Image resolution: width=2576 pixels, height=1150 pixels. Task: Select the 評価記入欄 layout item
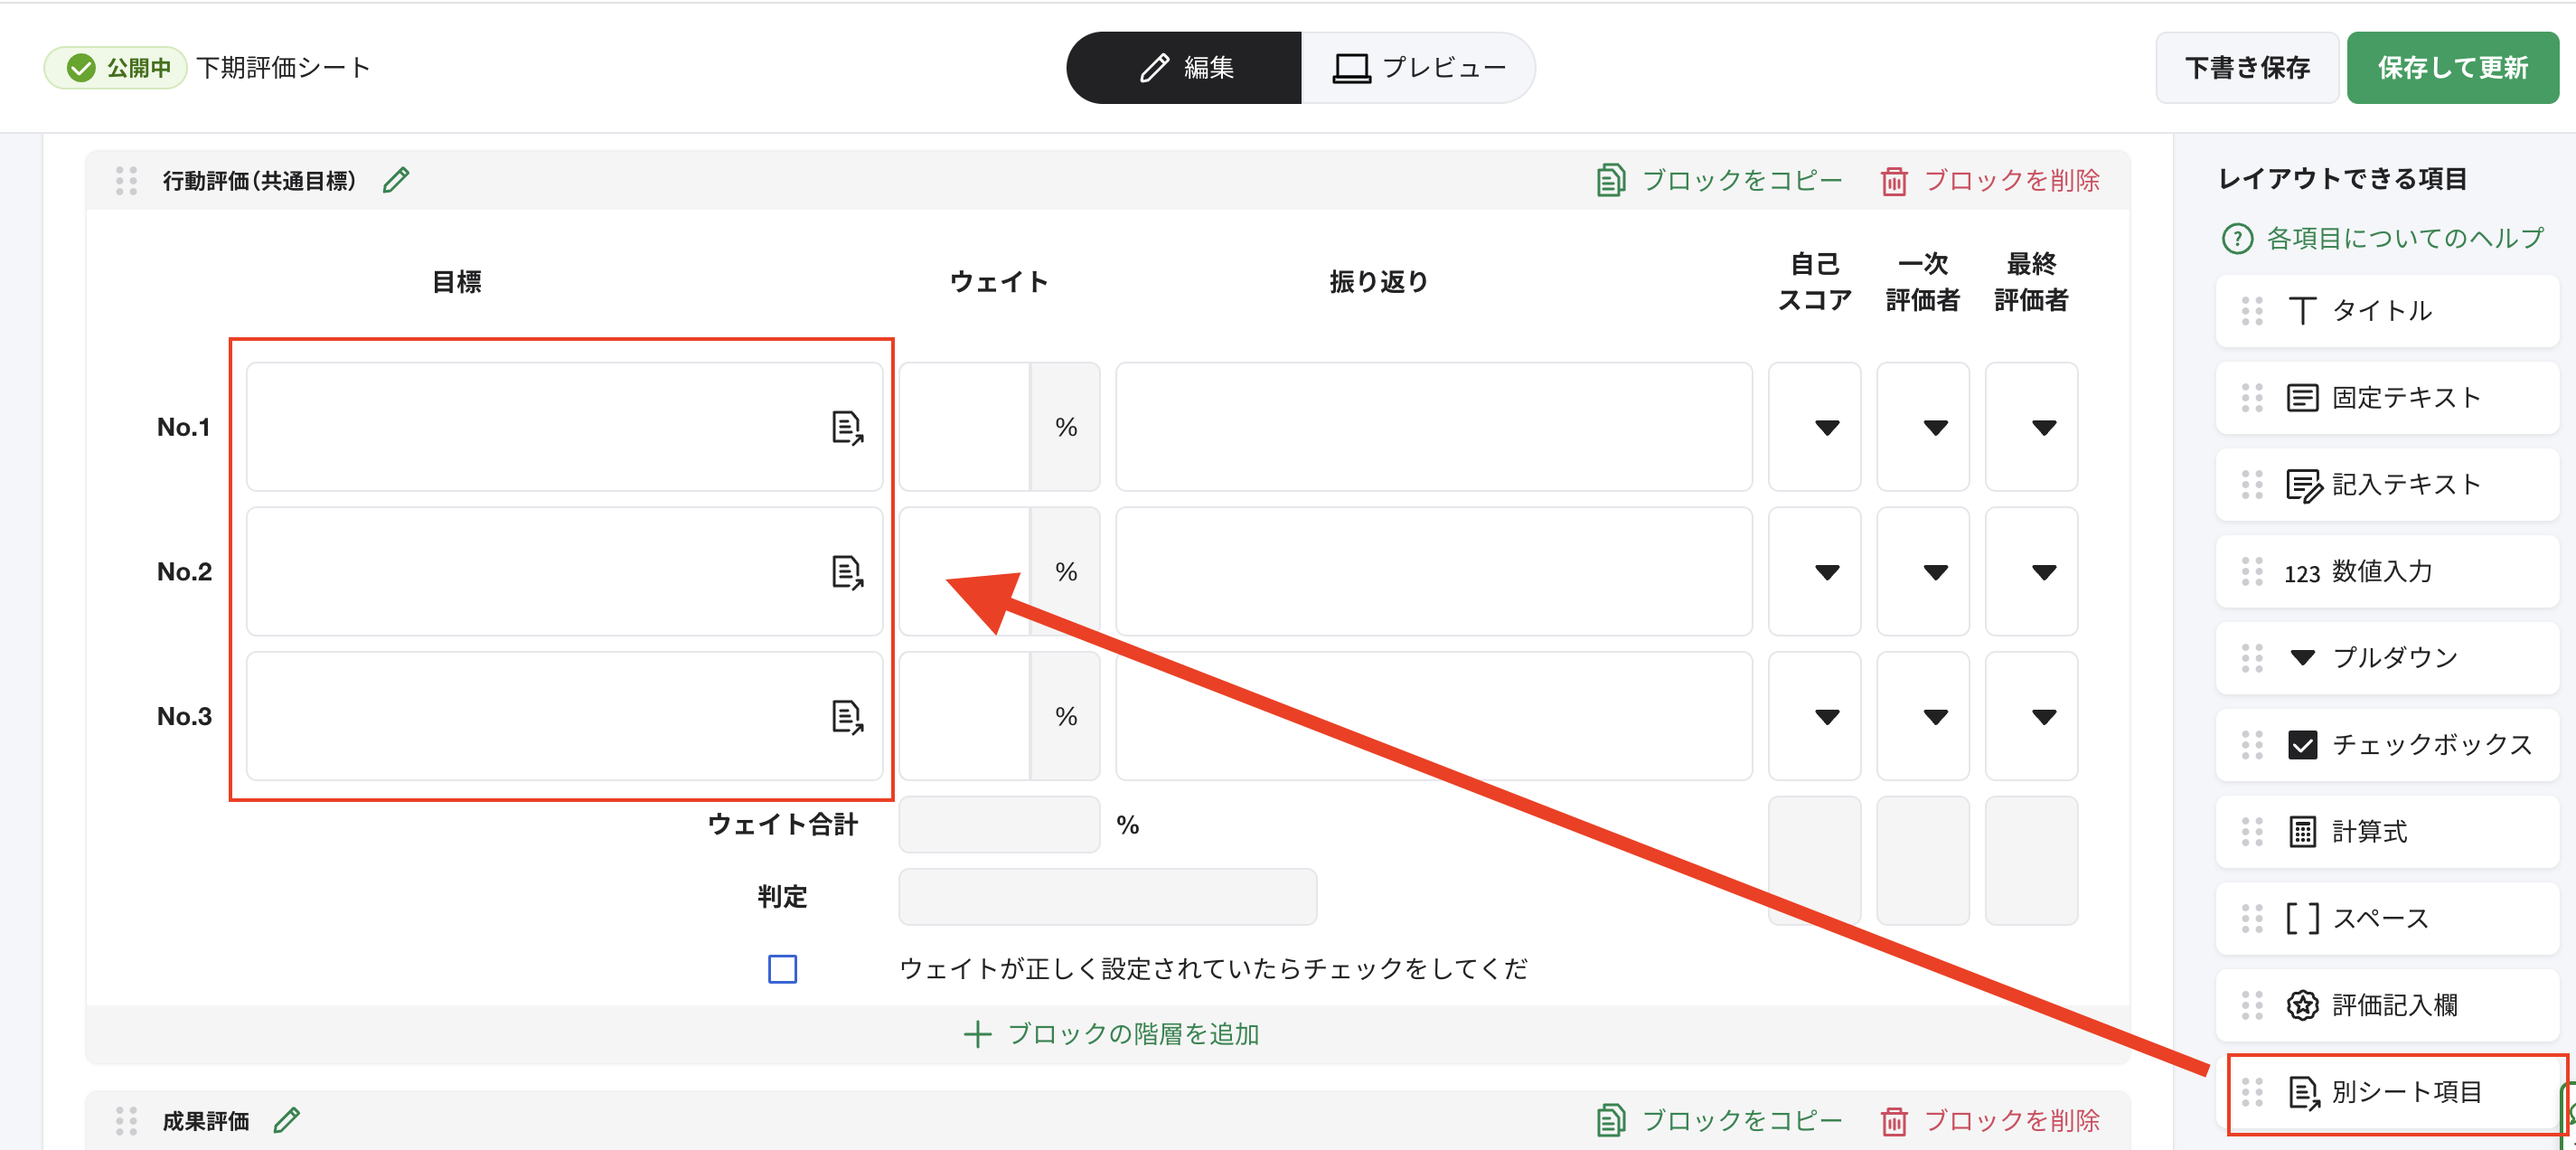pos(2387,1005)
